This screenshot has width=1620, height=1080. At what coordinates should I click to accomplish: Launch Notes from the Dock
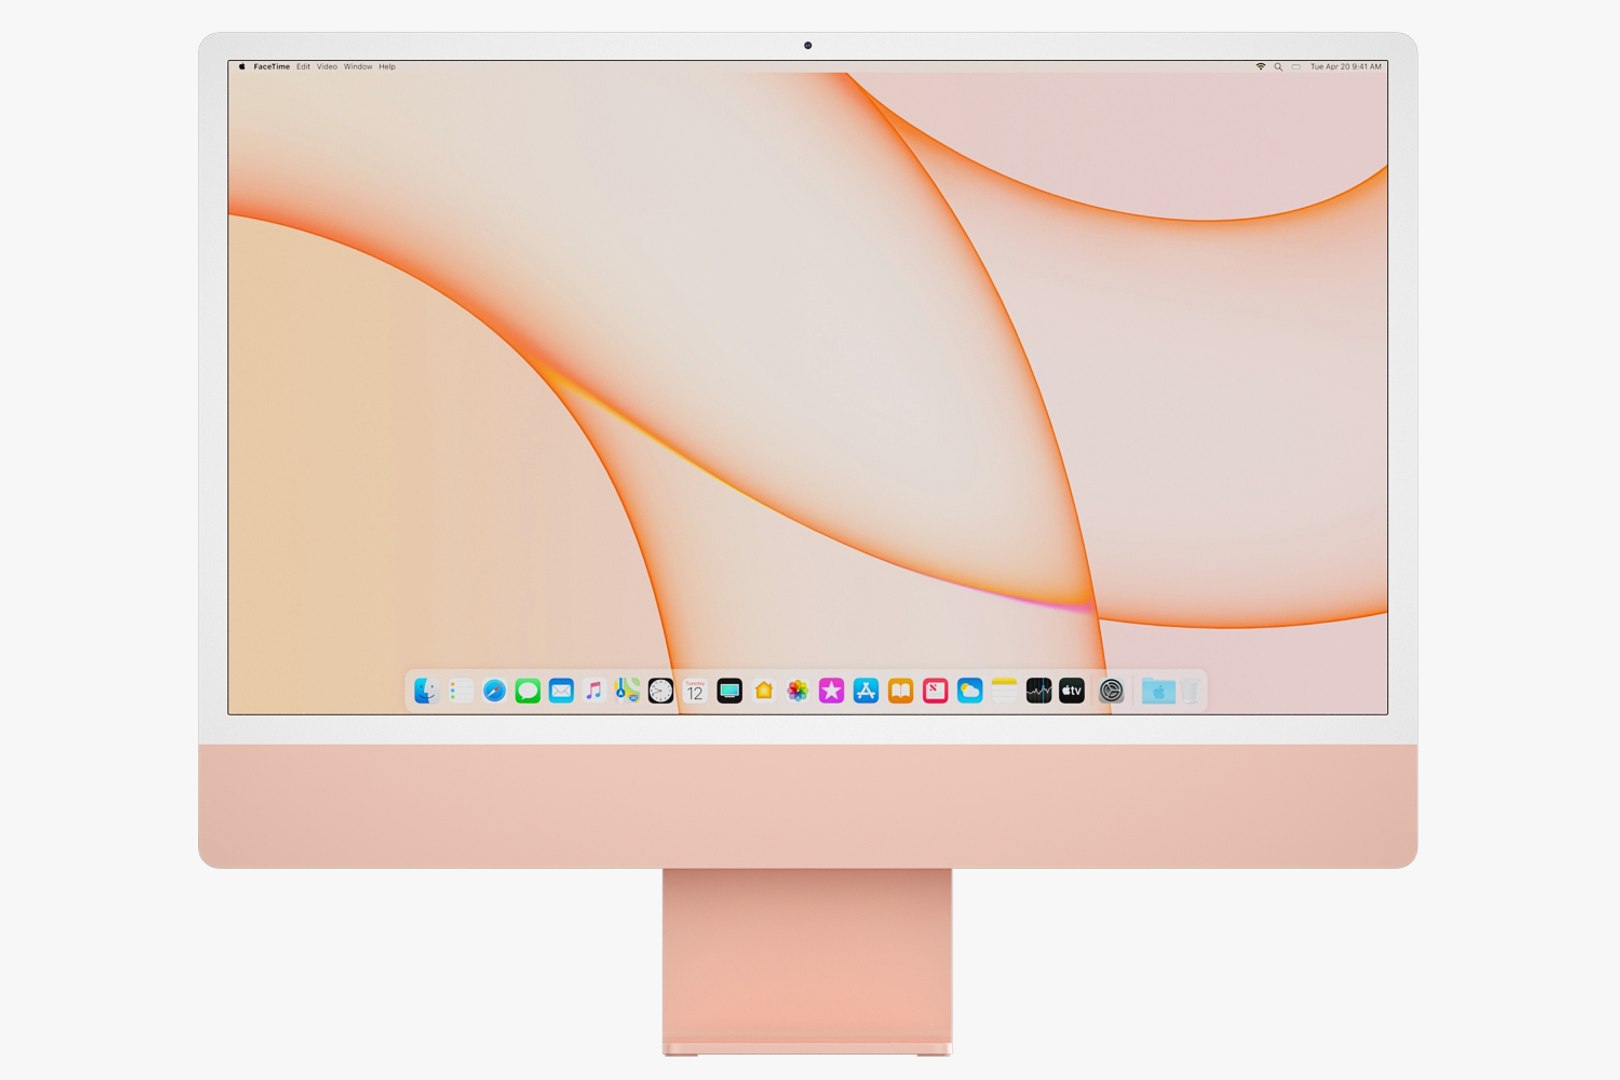1004,691
